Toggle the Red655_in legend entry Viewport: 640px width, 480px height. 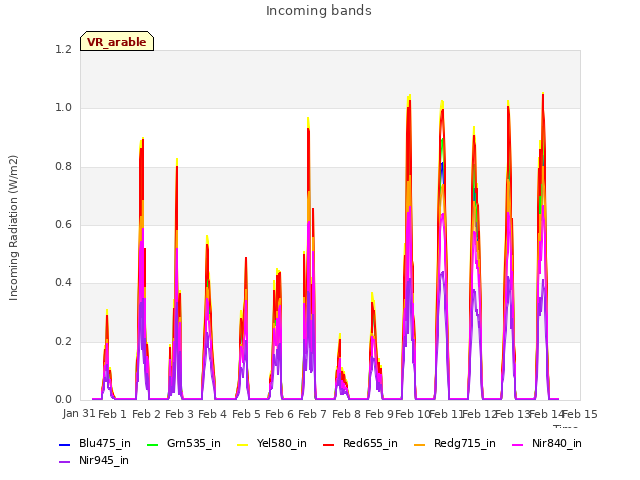tap(360, 443)
